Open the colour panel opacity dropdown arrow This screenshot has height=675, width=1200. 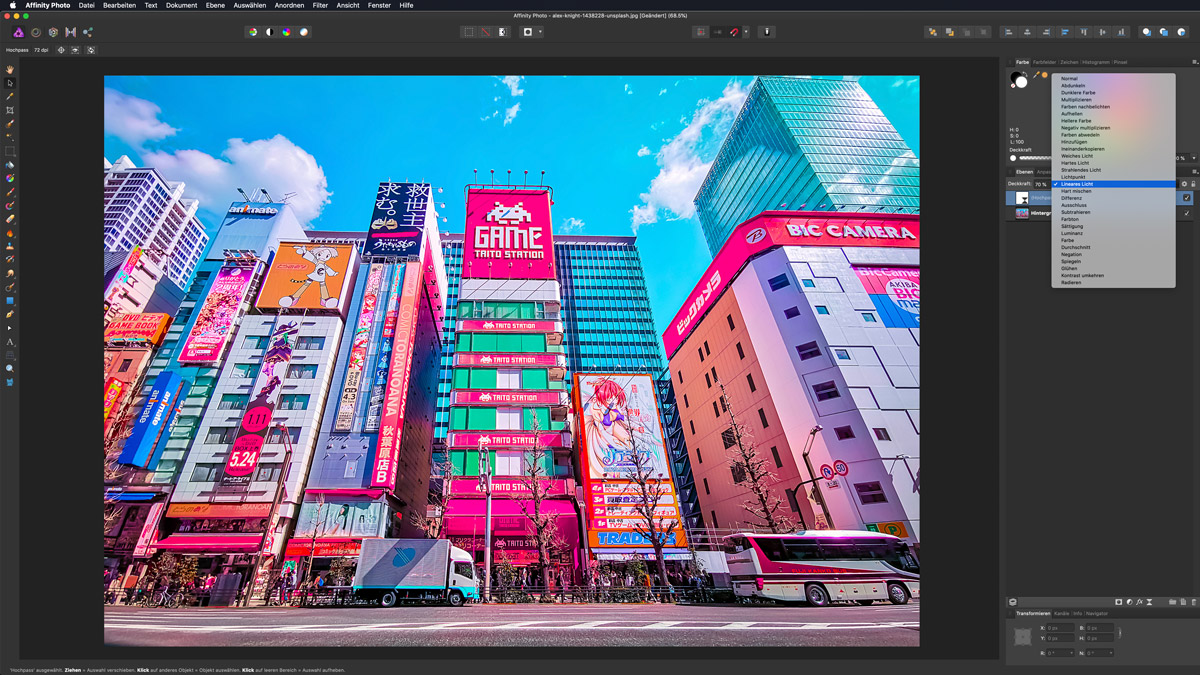[1193, 158]
